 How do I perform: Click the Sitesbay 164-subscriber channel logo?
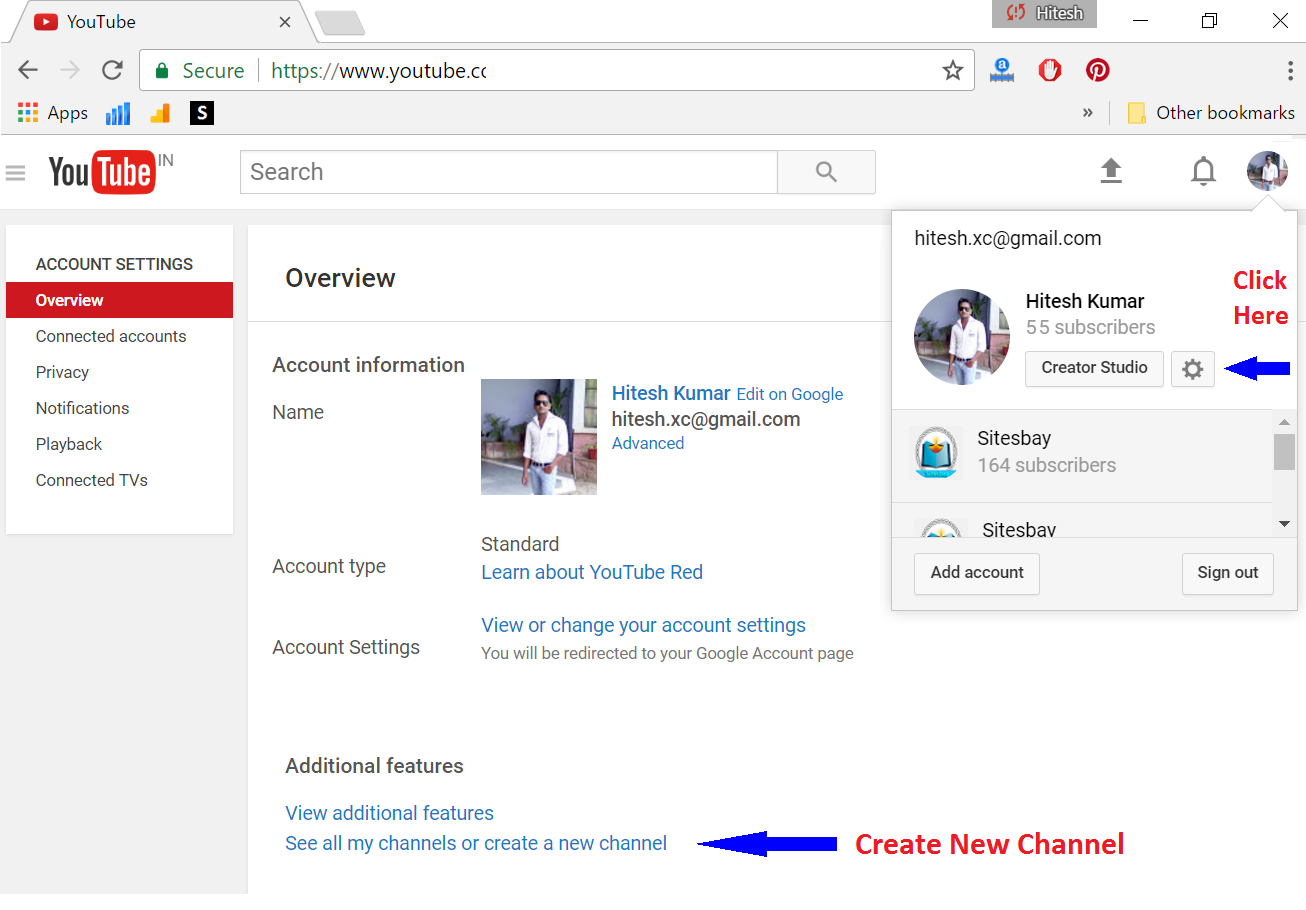click(x=937, y=454)
